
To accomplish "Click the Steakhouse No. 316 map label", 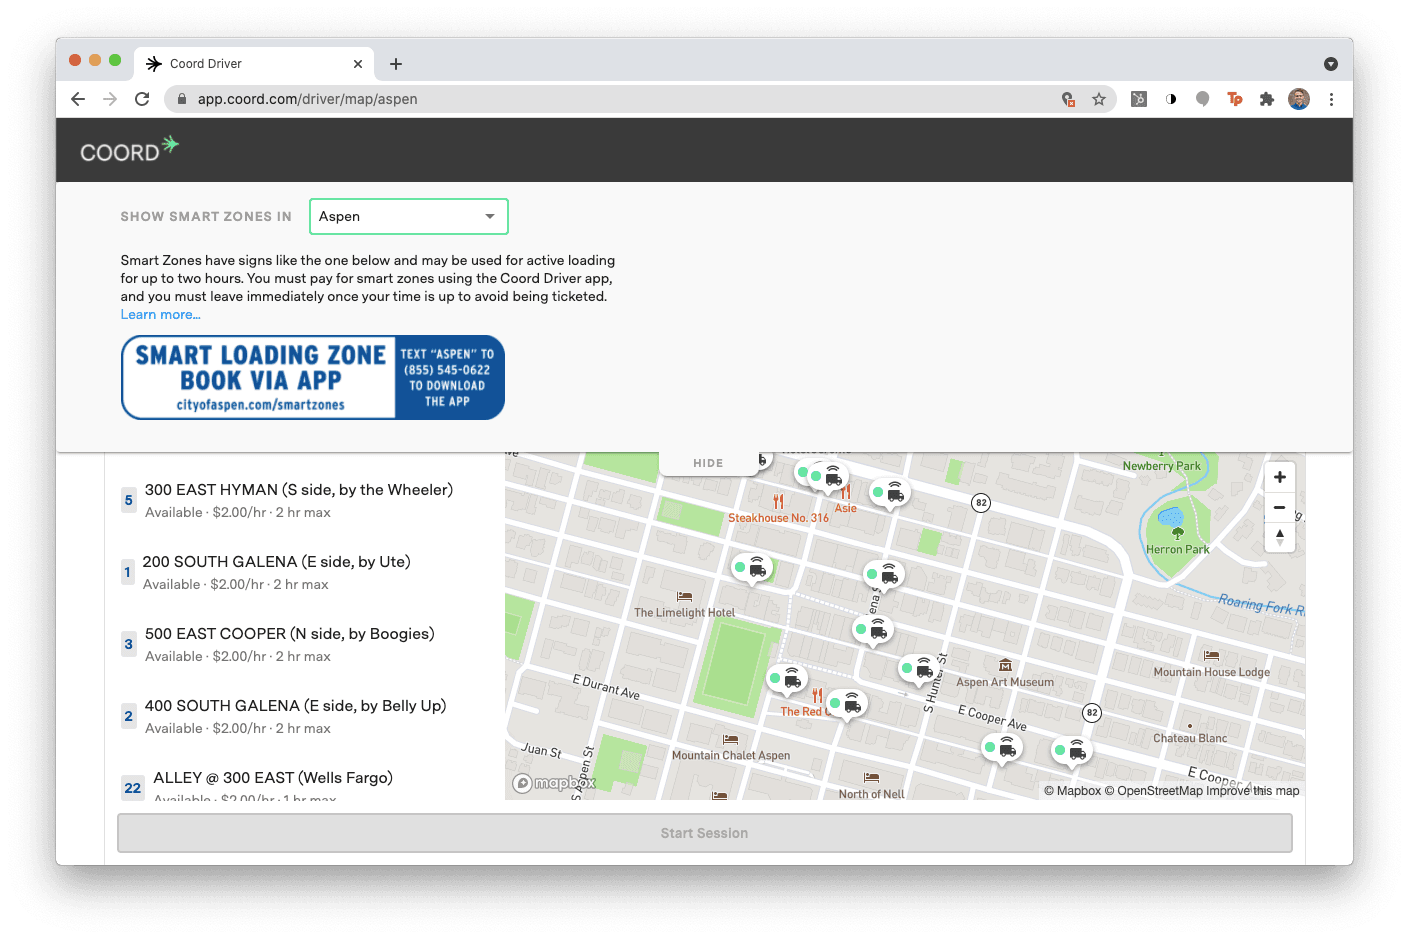I will 778,518.
